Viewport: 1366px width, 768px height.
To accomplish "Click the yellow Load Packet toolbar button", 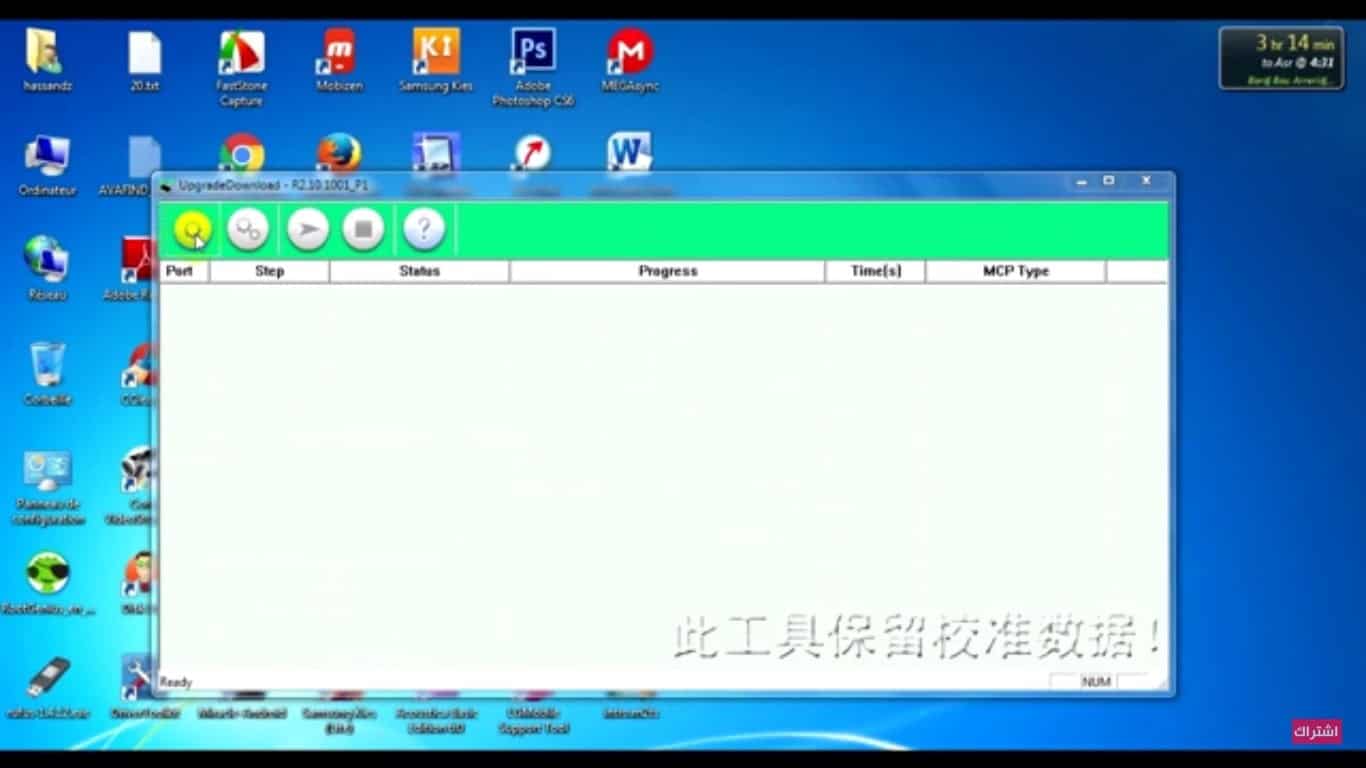I will tap(192, 231).
